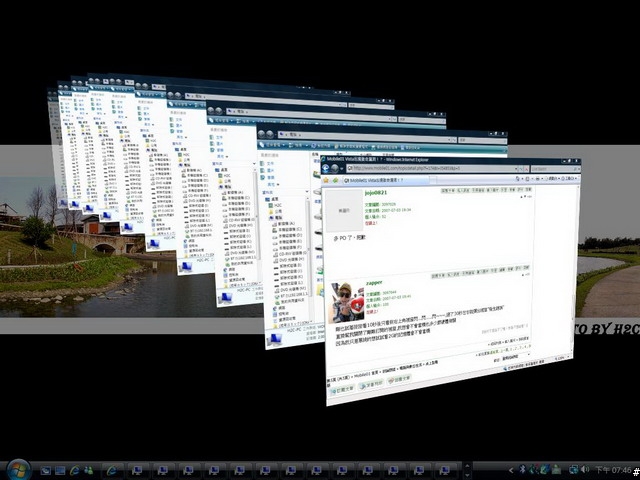Image resolution: width=640 pixels, height=480 pixels.
Task: Click the taskbar clock
Action: [613, 470]
